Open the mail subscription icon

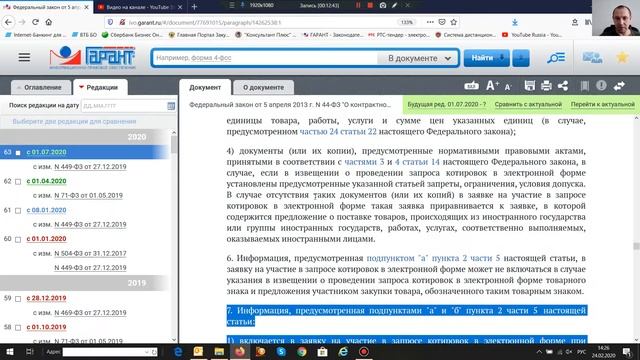click(x=592, y=58)
